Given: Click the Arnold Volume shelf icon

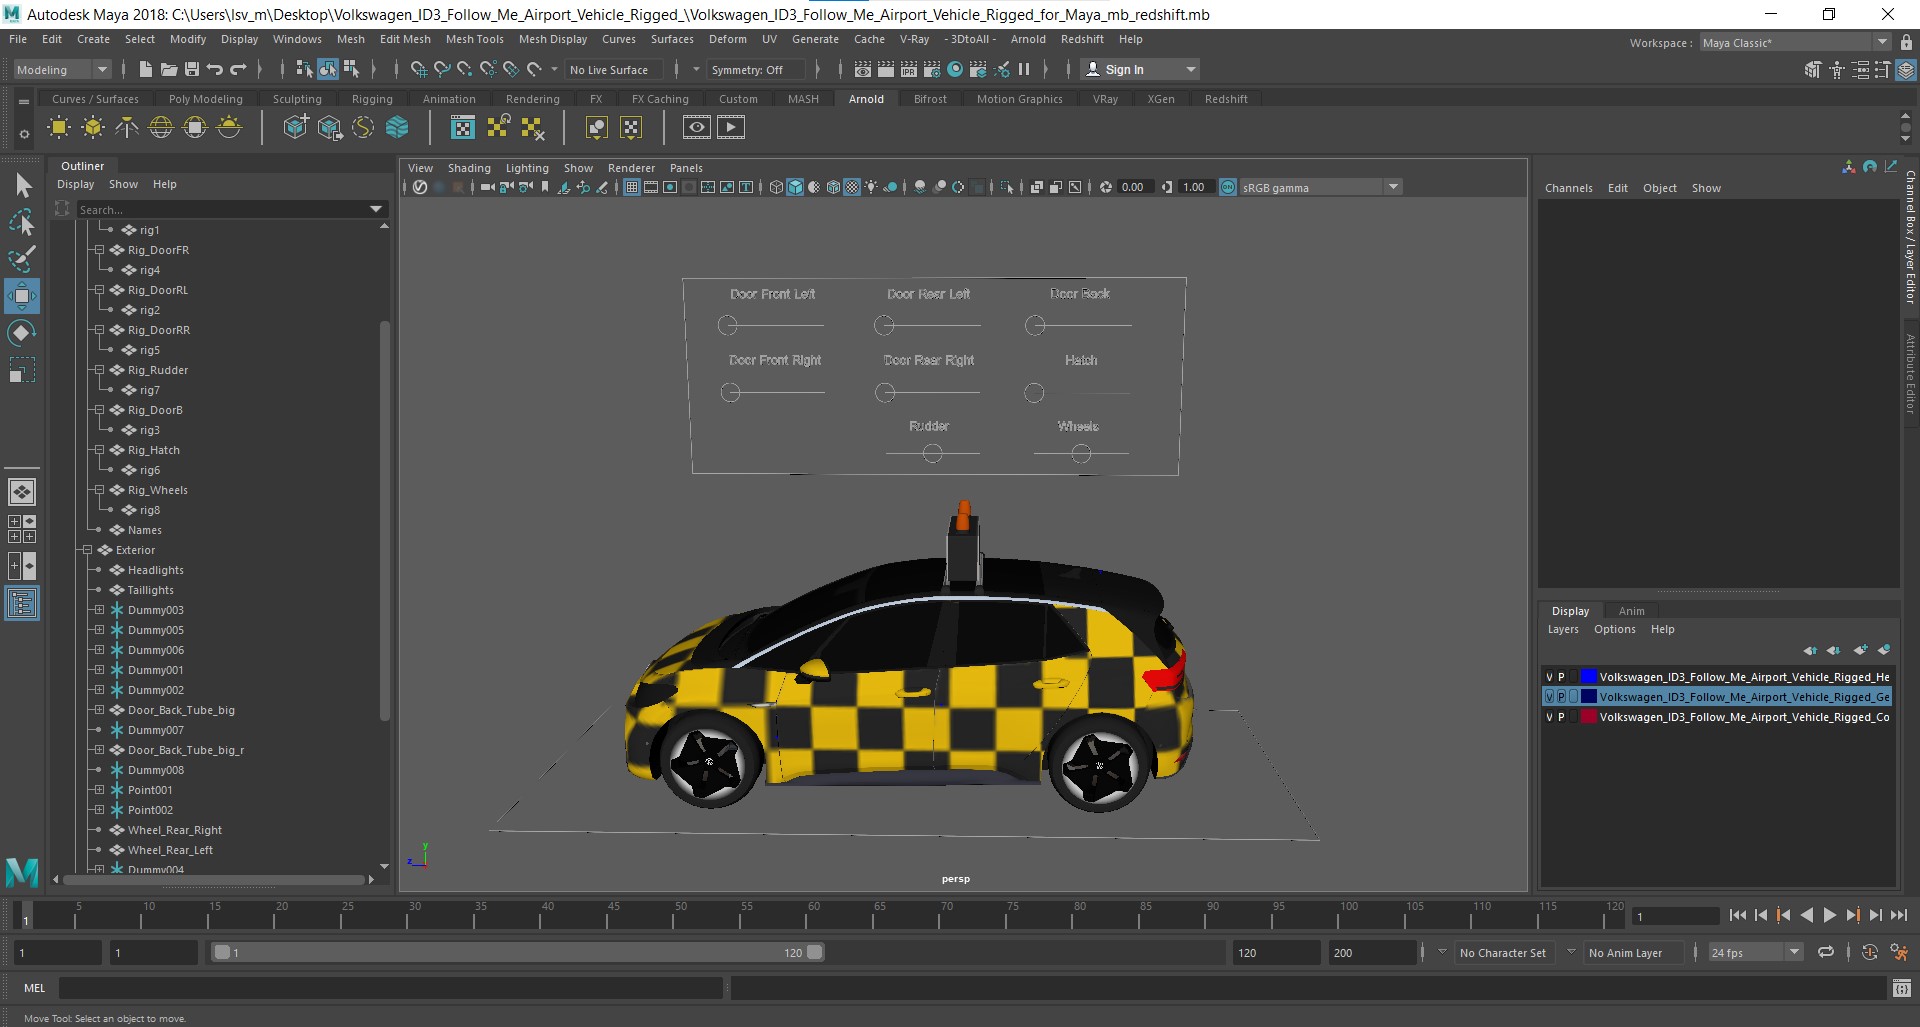Looking at the screenshot, I should coord(397,127).
